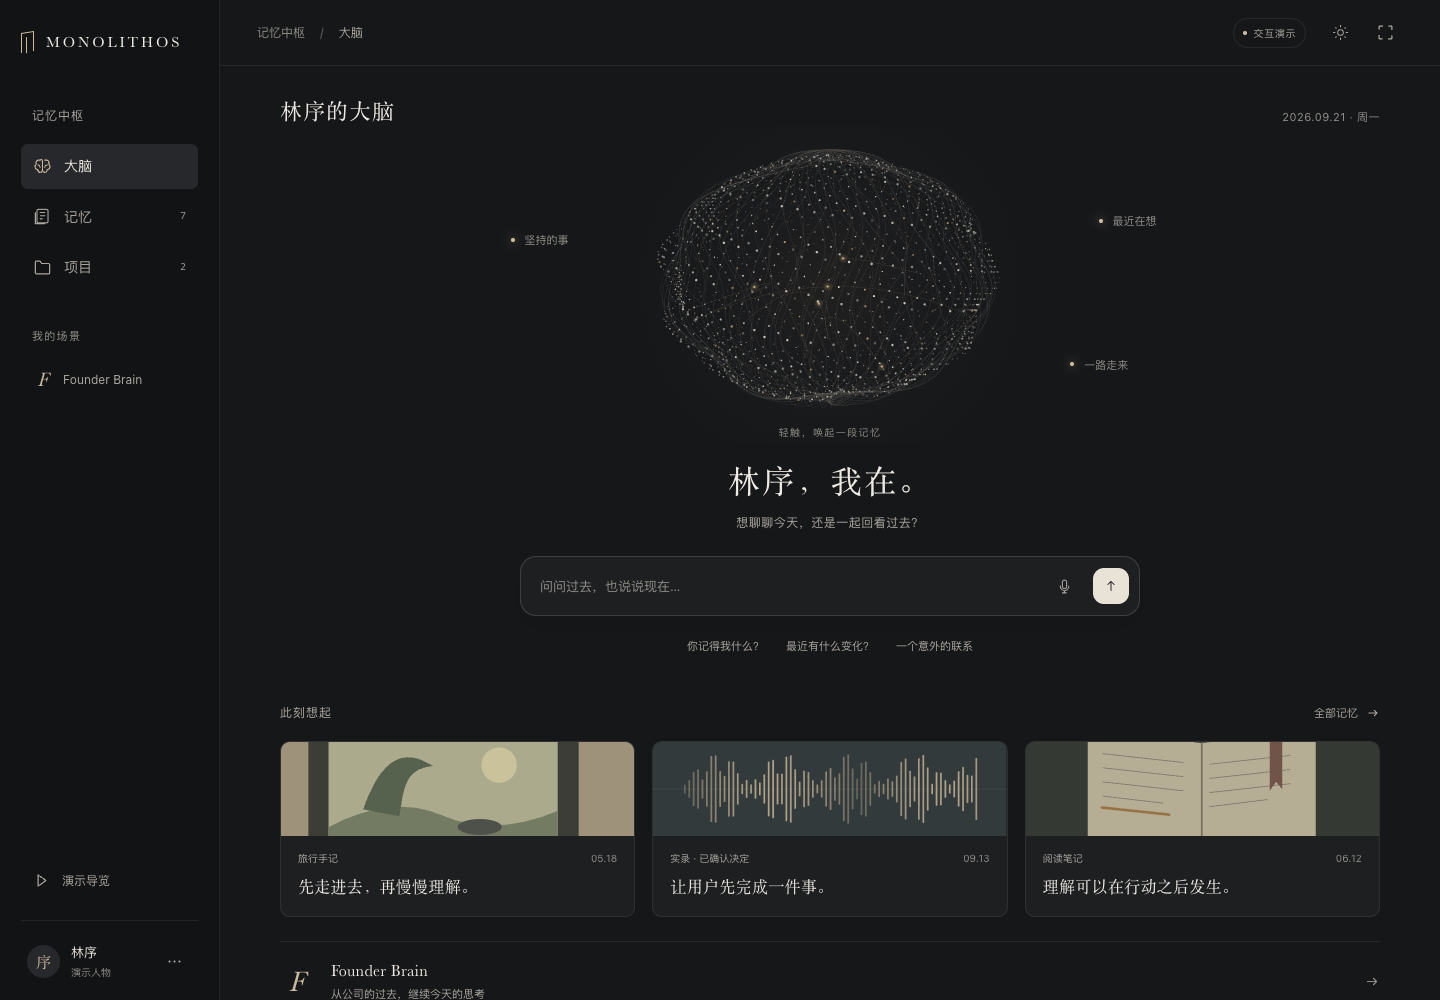Click the large F icon in Founder Brain row
The image size is (1440, 1000).
299,981
